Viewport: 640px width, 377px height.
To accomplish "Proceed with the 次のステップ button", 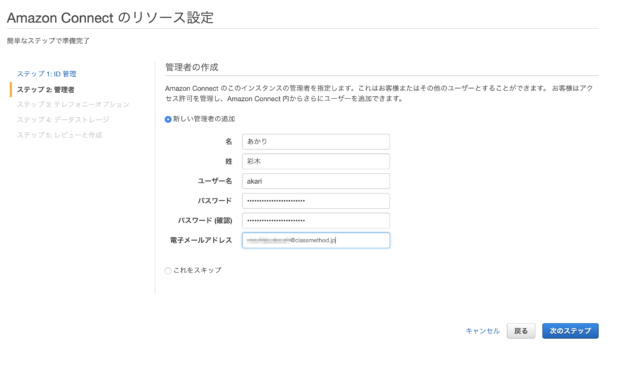I will coord(570,331).
